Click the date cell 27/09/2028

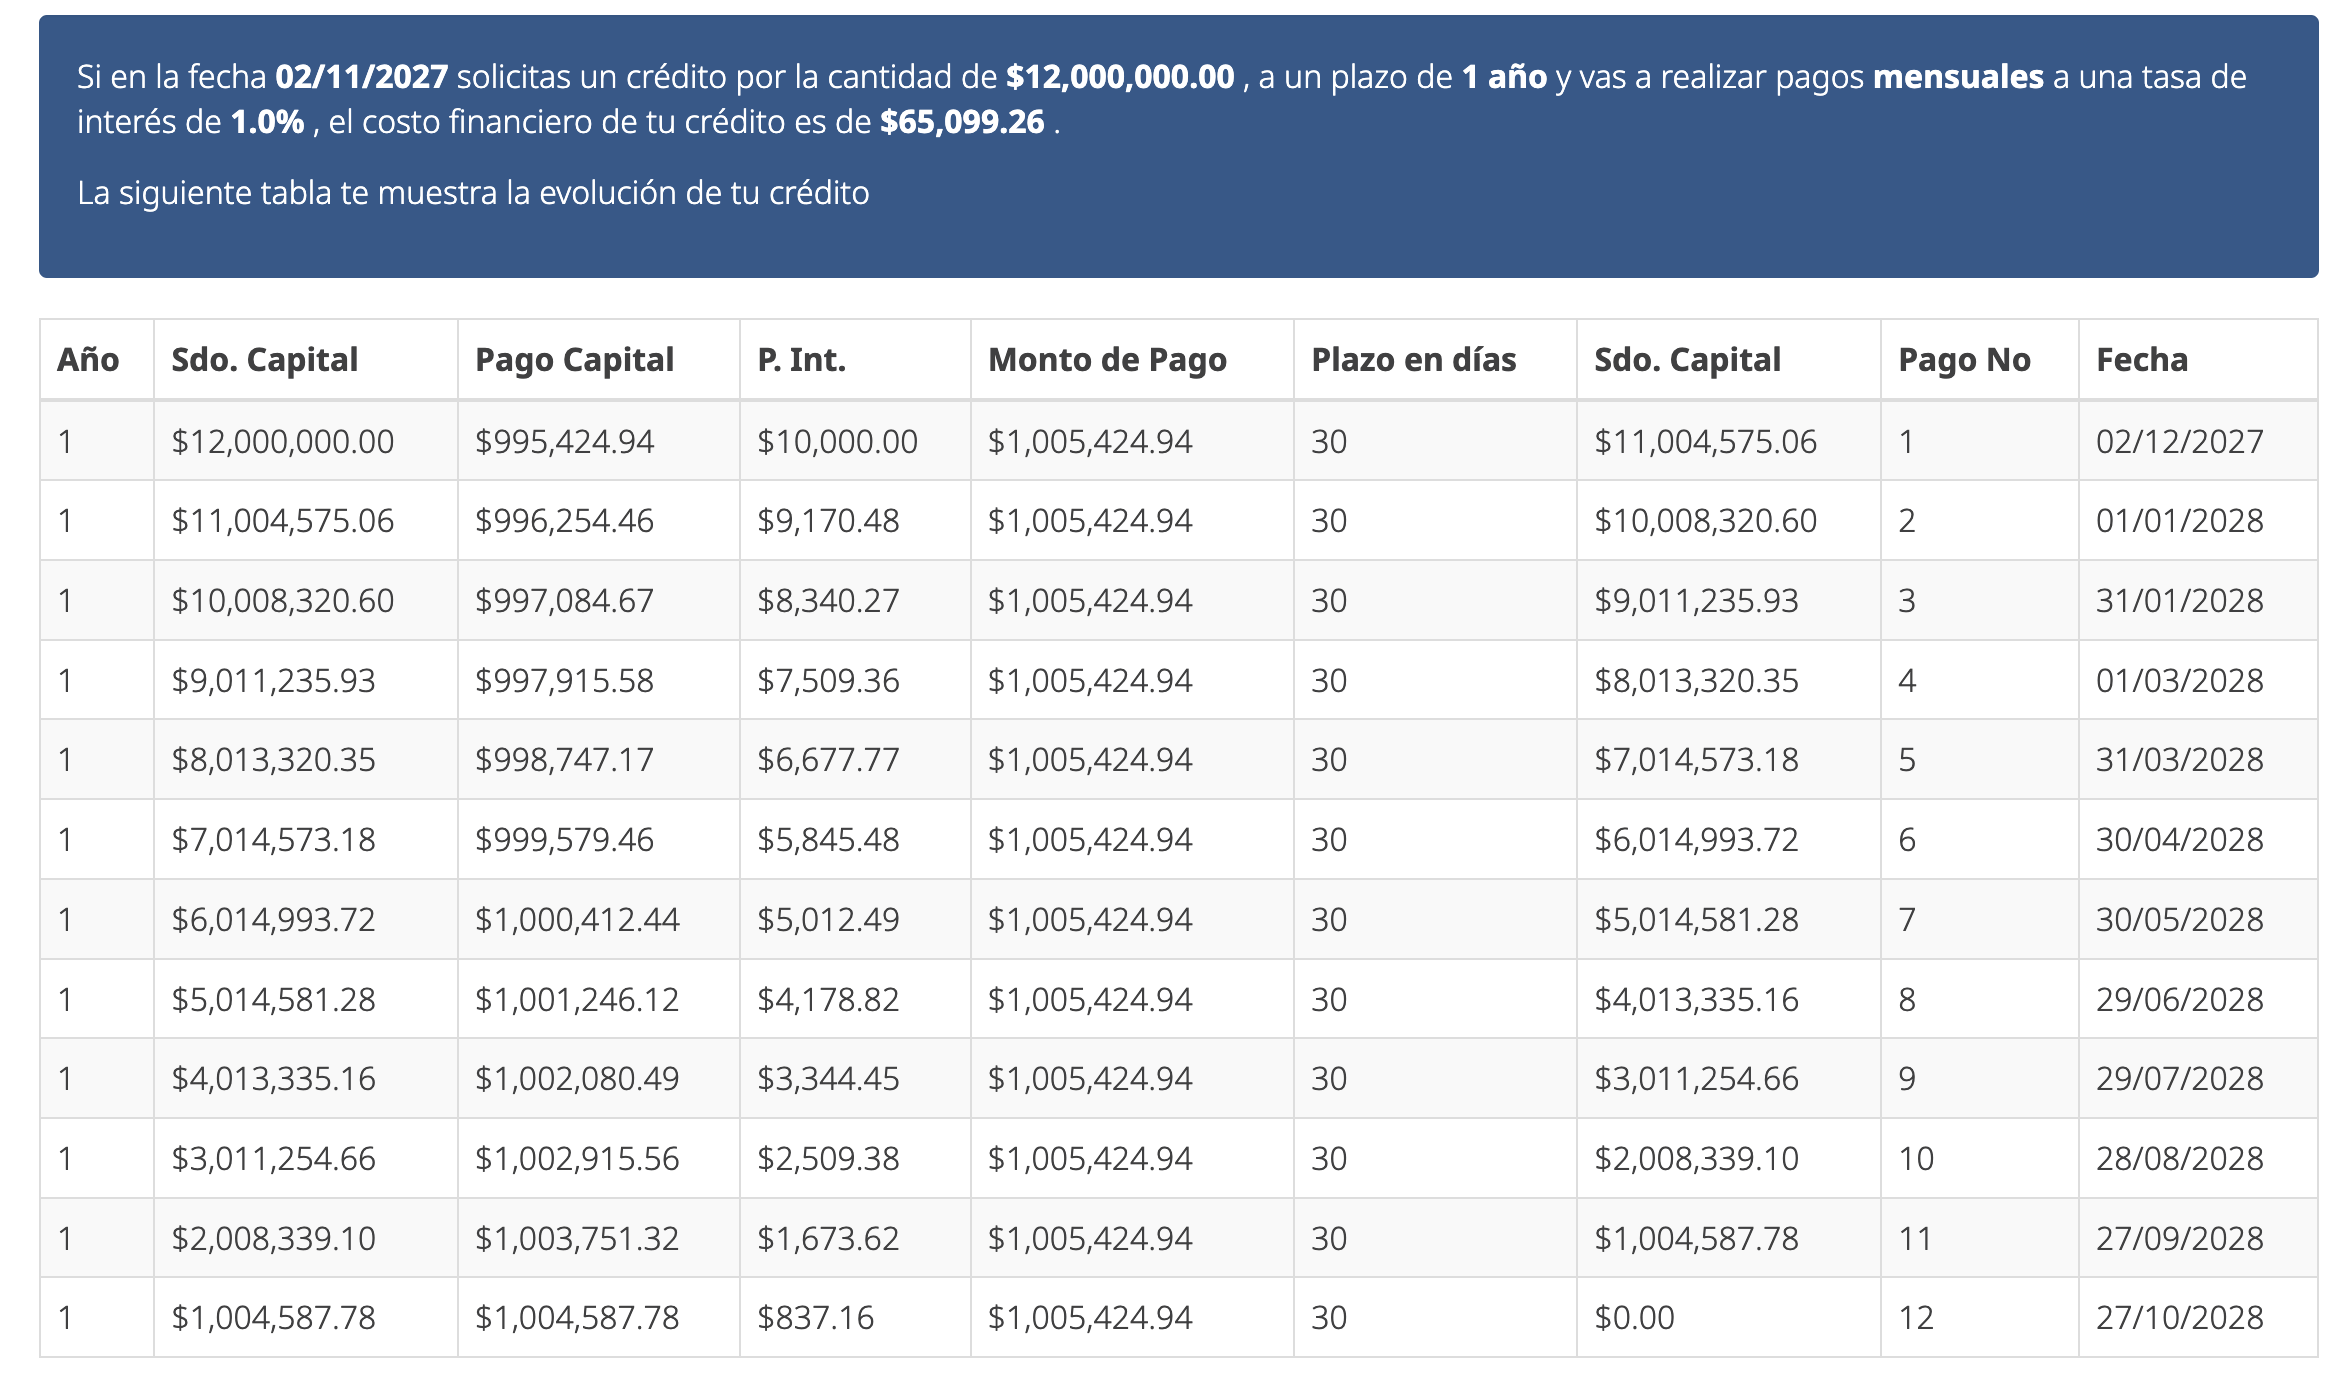(x=2198, y=1238)
